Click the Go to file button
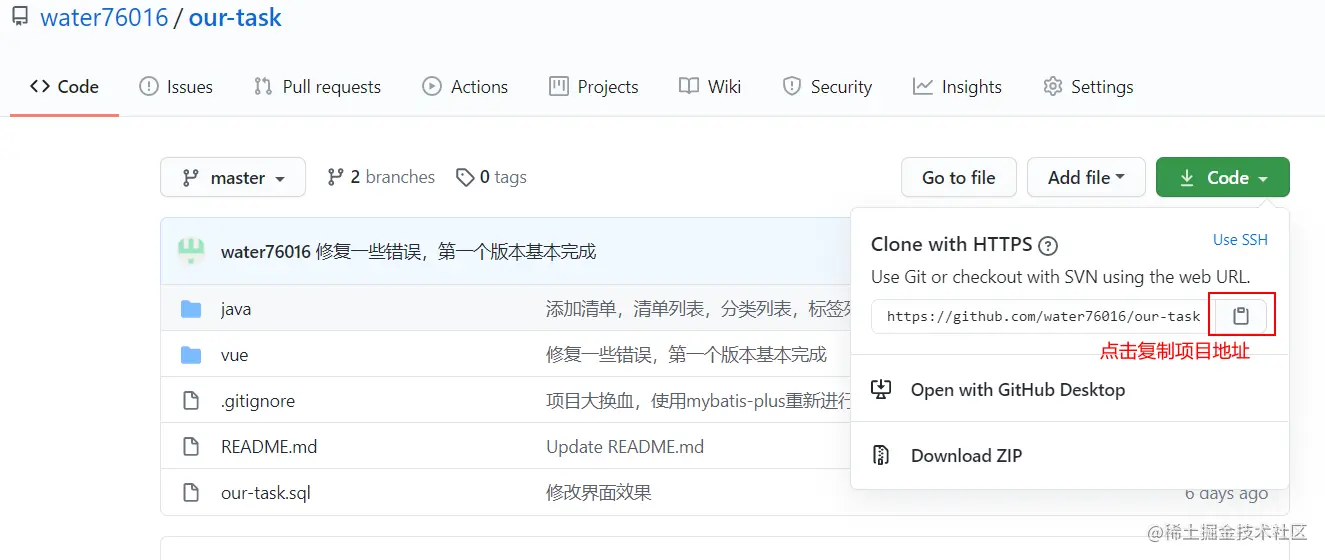The width and height of the screenshot is (1325, 560). tap(959, 178)
